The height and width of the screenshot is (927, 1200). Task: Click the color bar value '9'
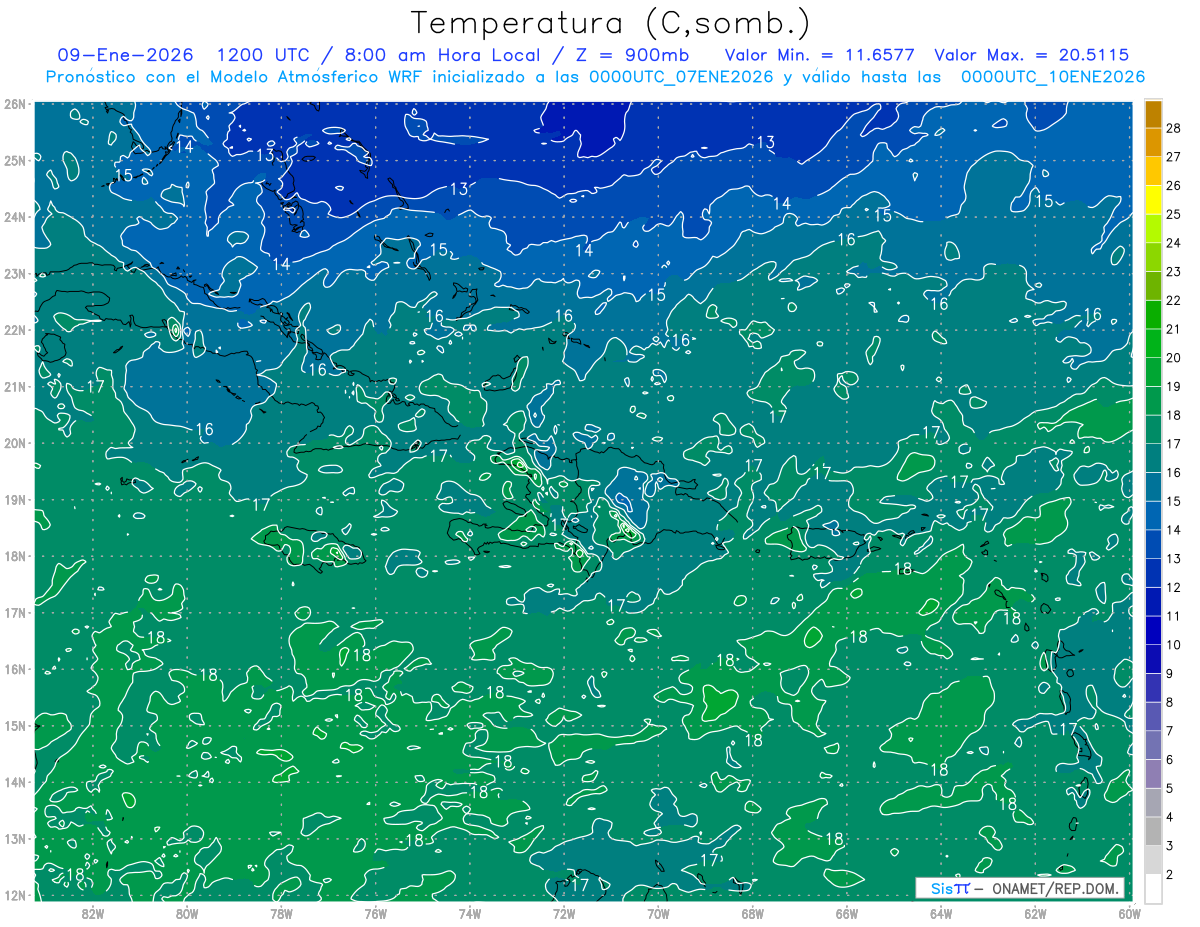pos(1170,674)
